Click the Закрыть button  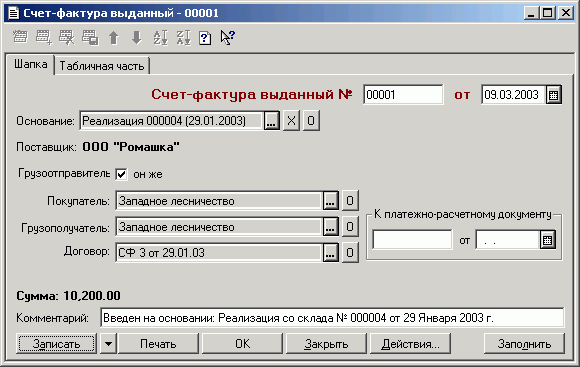click(x=326, y=344)
